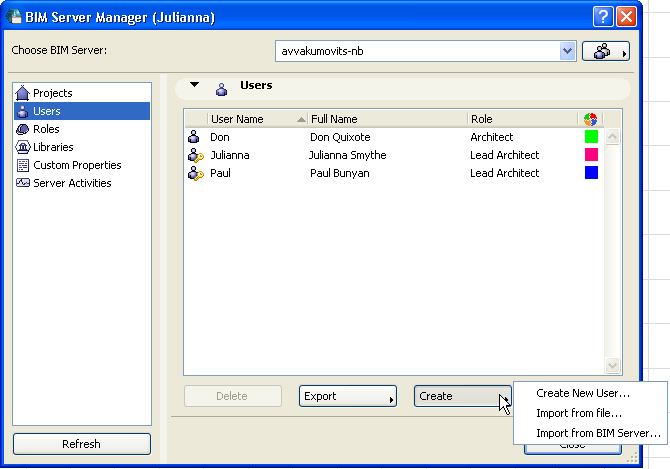Screen dimensions: 670x469
Task: Click the user list scroll up arrow
Action: [x=612, y=137]
